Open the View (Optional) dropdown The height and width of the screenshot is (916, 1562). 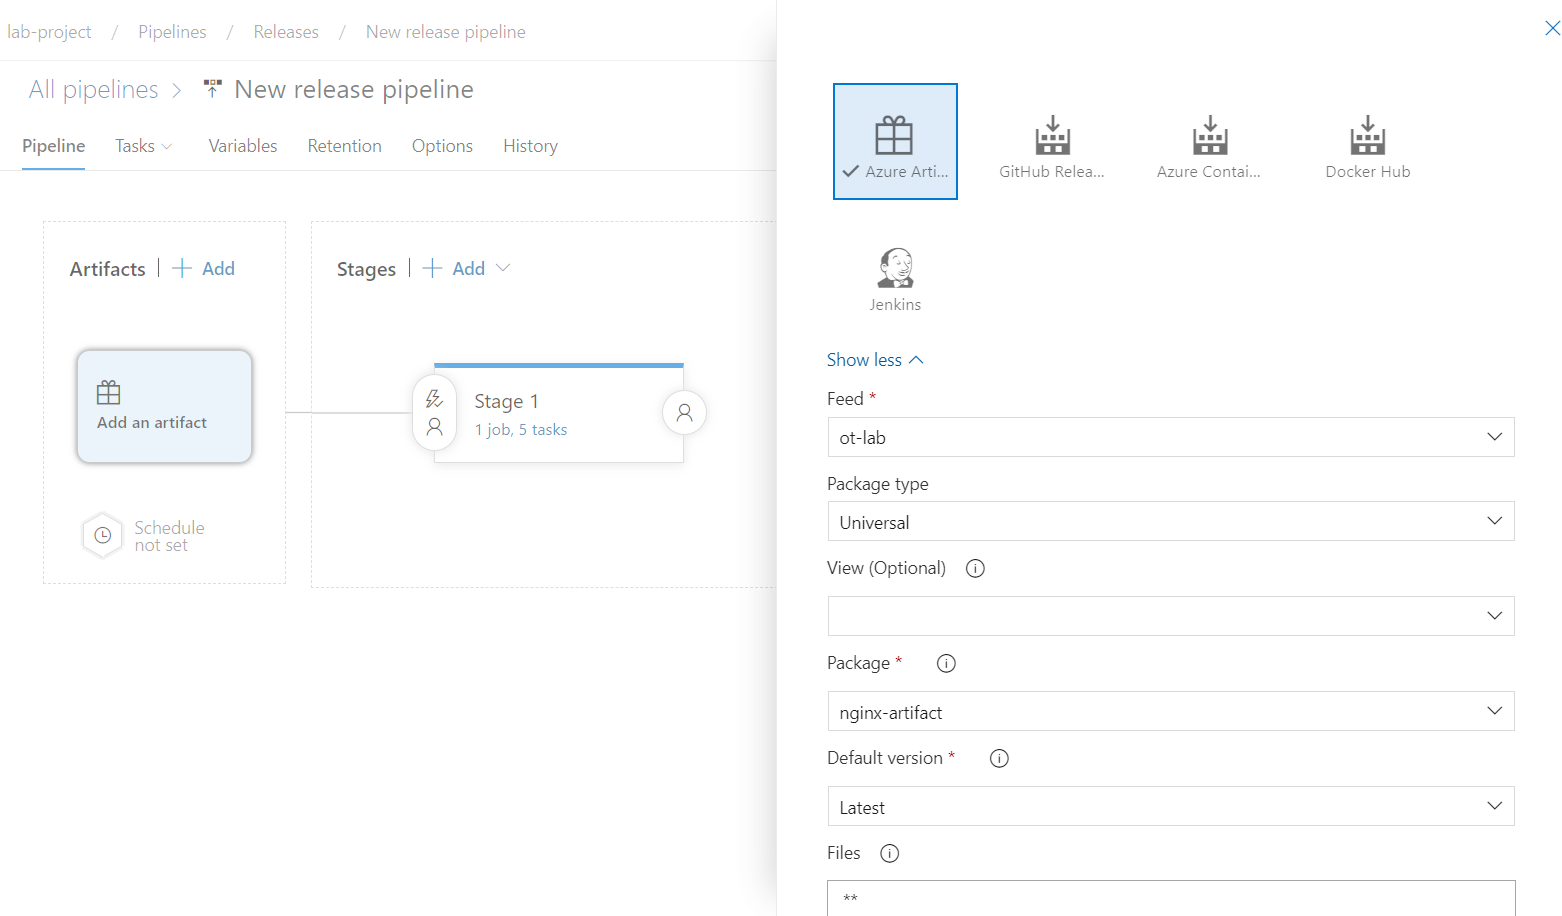coord(1171,616)
